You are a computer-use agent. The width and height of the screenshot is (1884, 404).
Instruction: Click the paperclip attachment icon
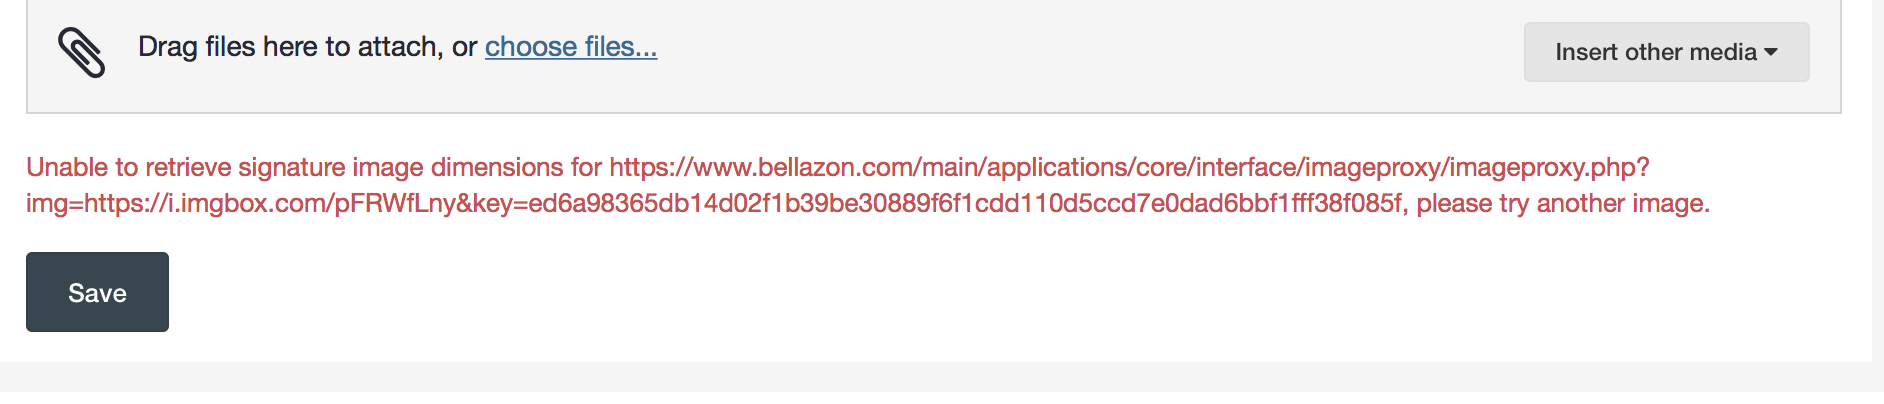coord(81,51)
